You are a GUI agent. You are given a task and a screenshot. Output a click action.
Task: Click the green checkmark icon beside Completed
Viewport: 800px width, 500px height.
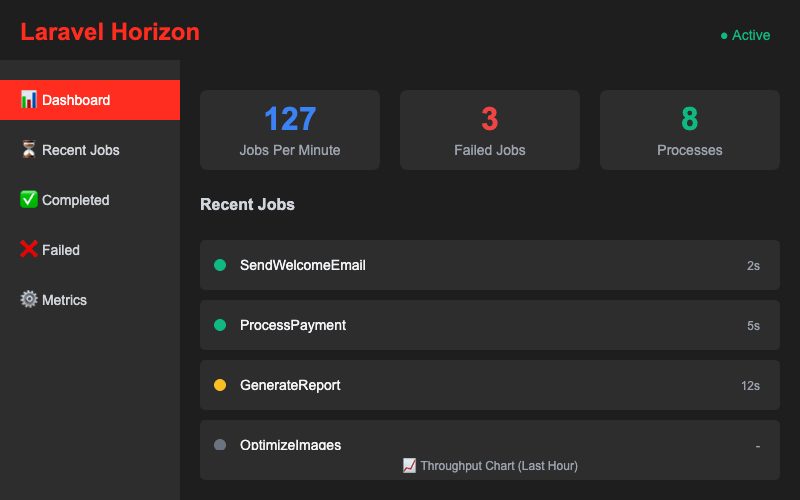[x=29, y=199]
